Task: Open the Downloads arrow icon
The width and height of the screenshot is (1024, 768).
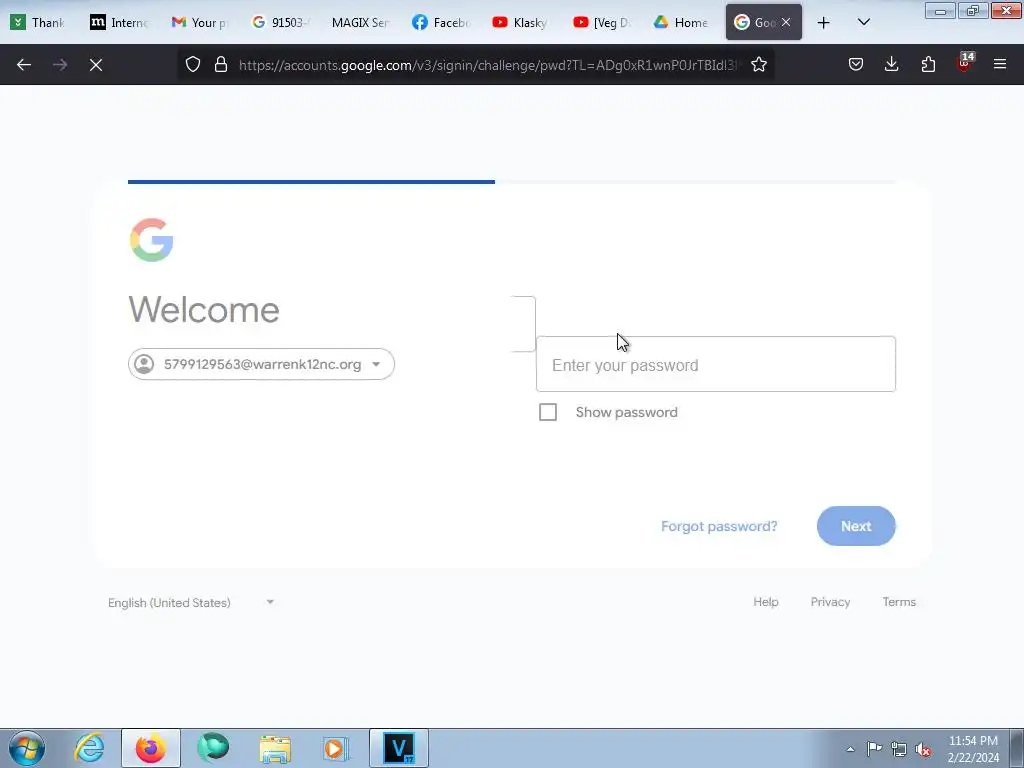Action: [x=891, y=65]
